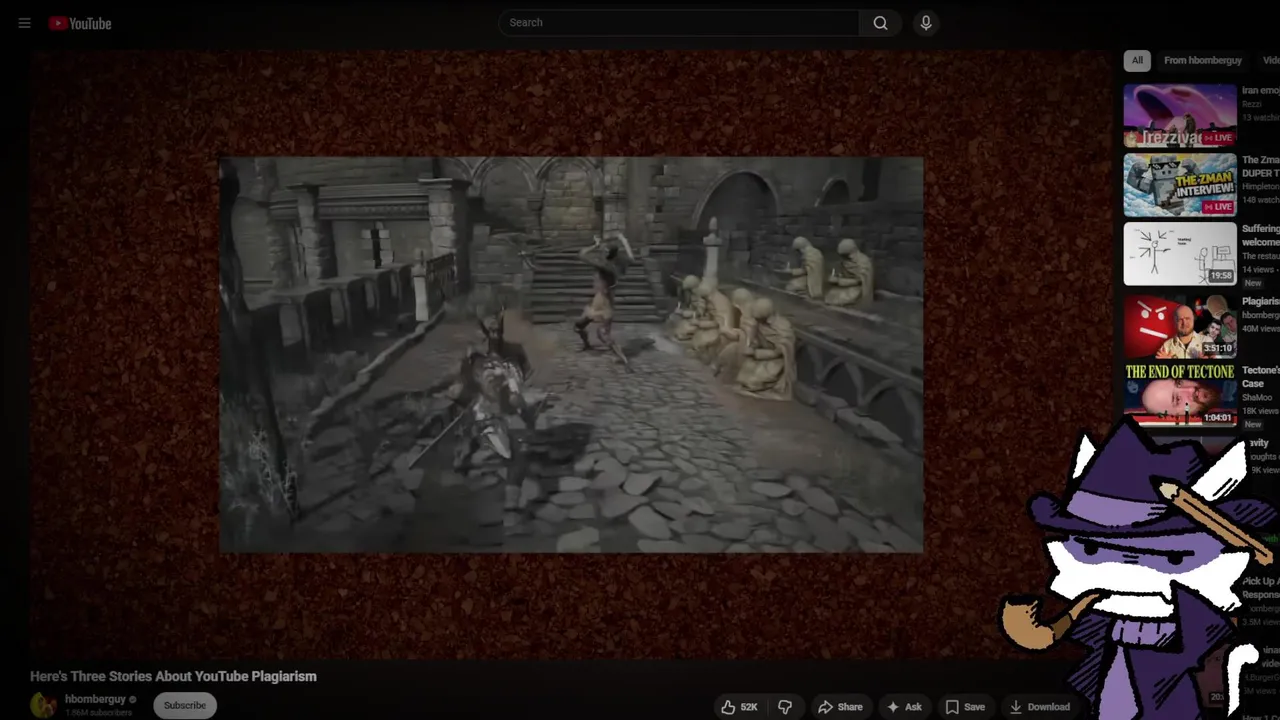
Task: Open the hamburger guide menu
Action: pos(24,23)
